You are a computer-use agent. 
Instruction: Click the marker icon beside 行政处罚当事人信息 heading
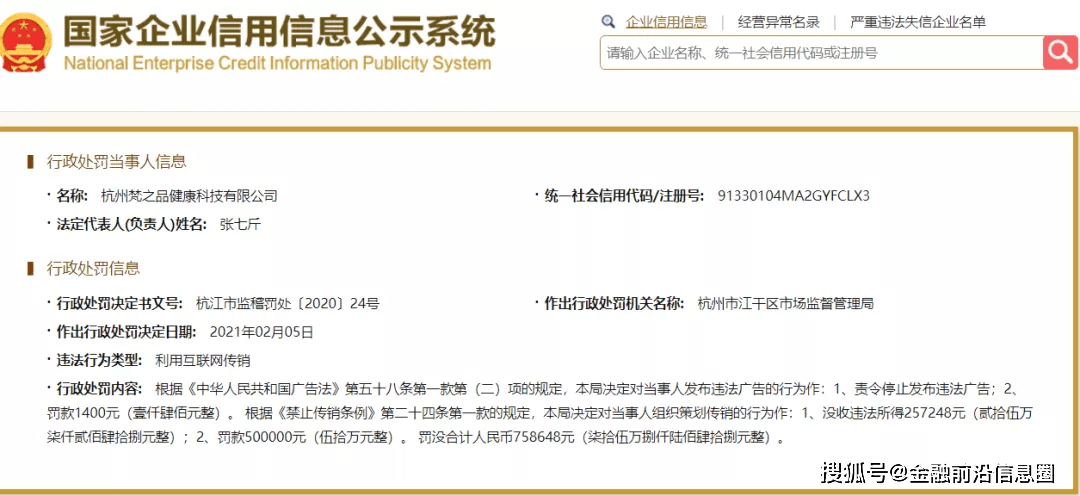(31, 161)
